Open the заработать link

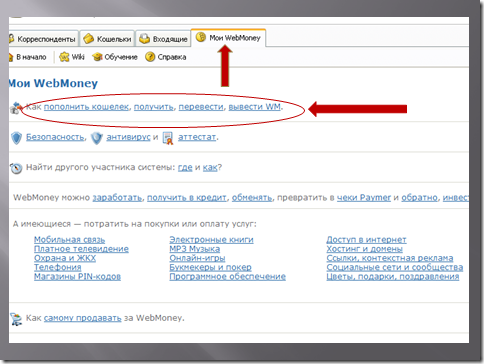click(x=117, y=198)
